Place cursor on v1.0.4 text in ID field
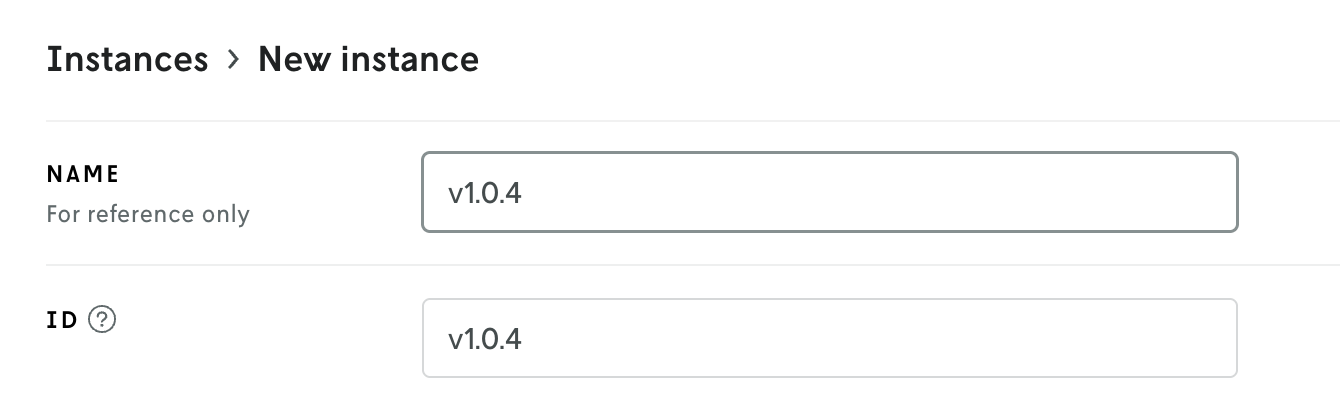 (x=485, y=339)
